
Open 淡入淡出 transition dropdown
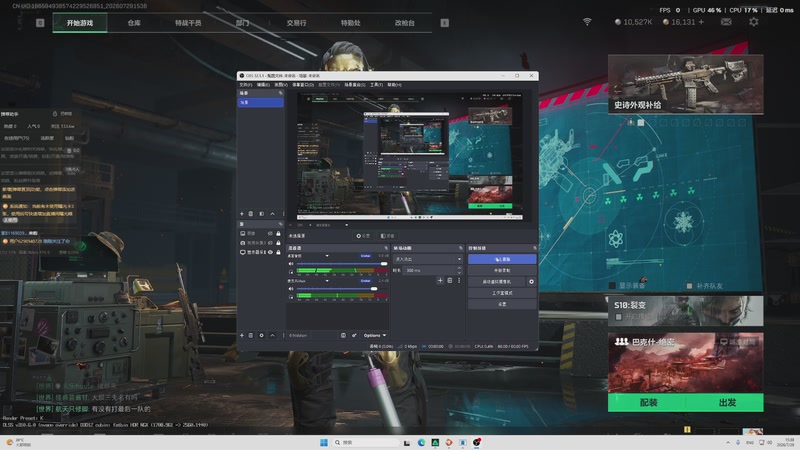[428, 259]
